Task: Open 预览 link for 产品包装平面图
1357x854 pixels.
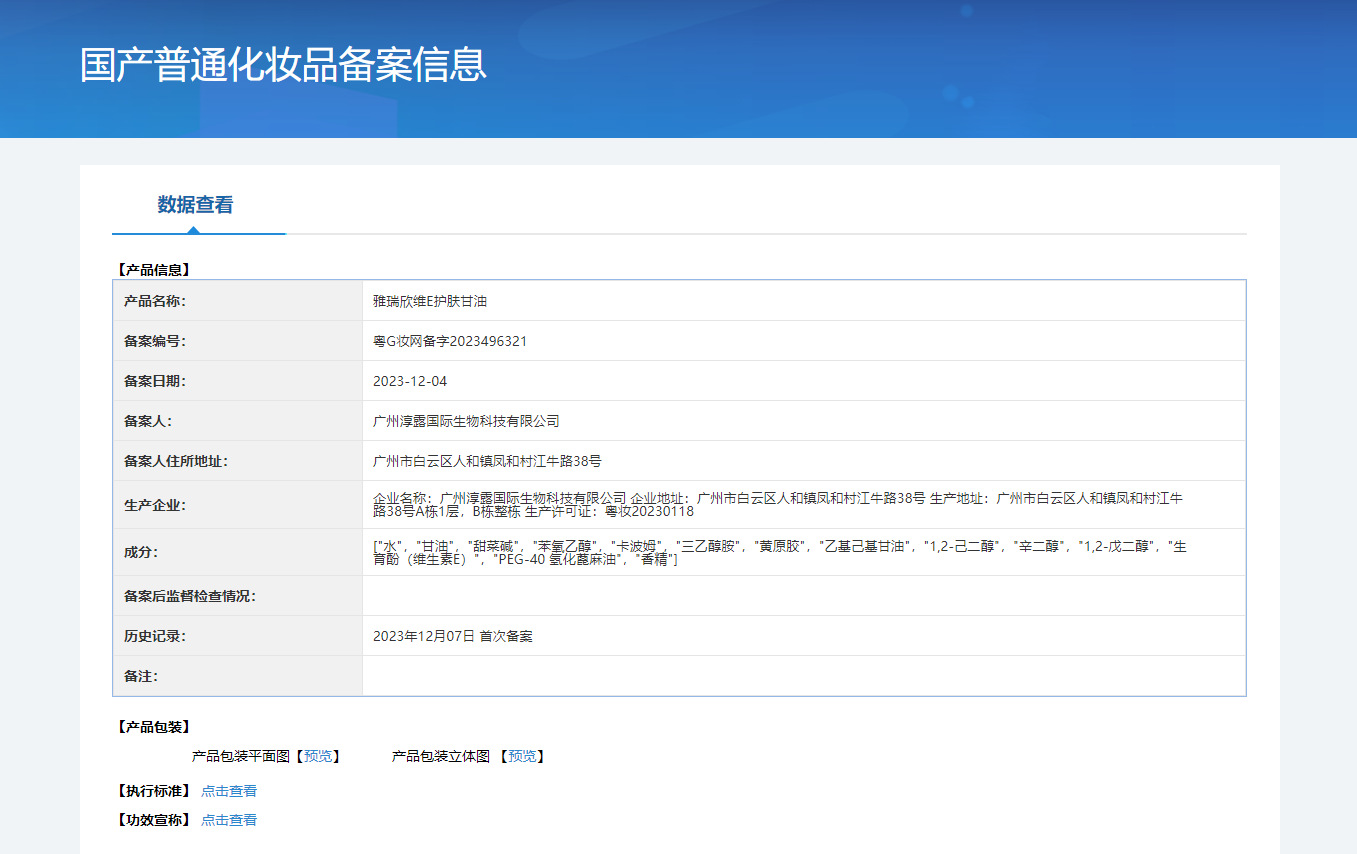Action: [x=317, y=757]
